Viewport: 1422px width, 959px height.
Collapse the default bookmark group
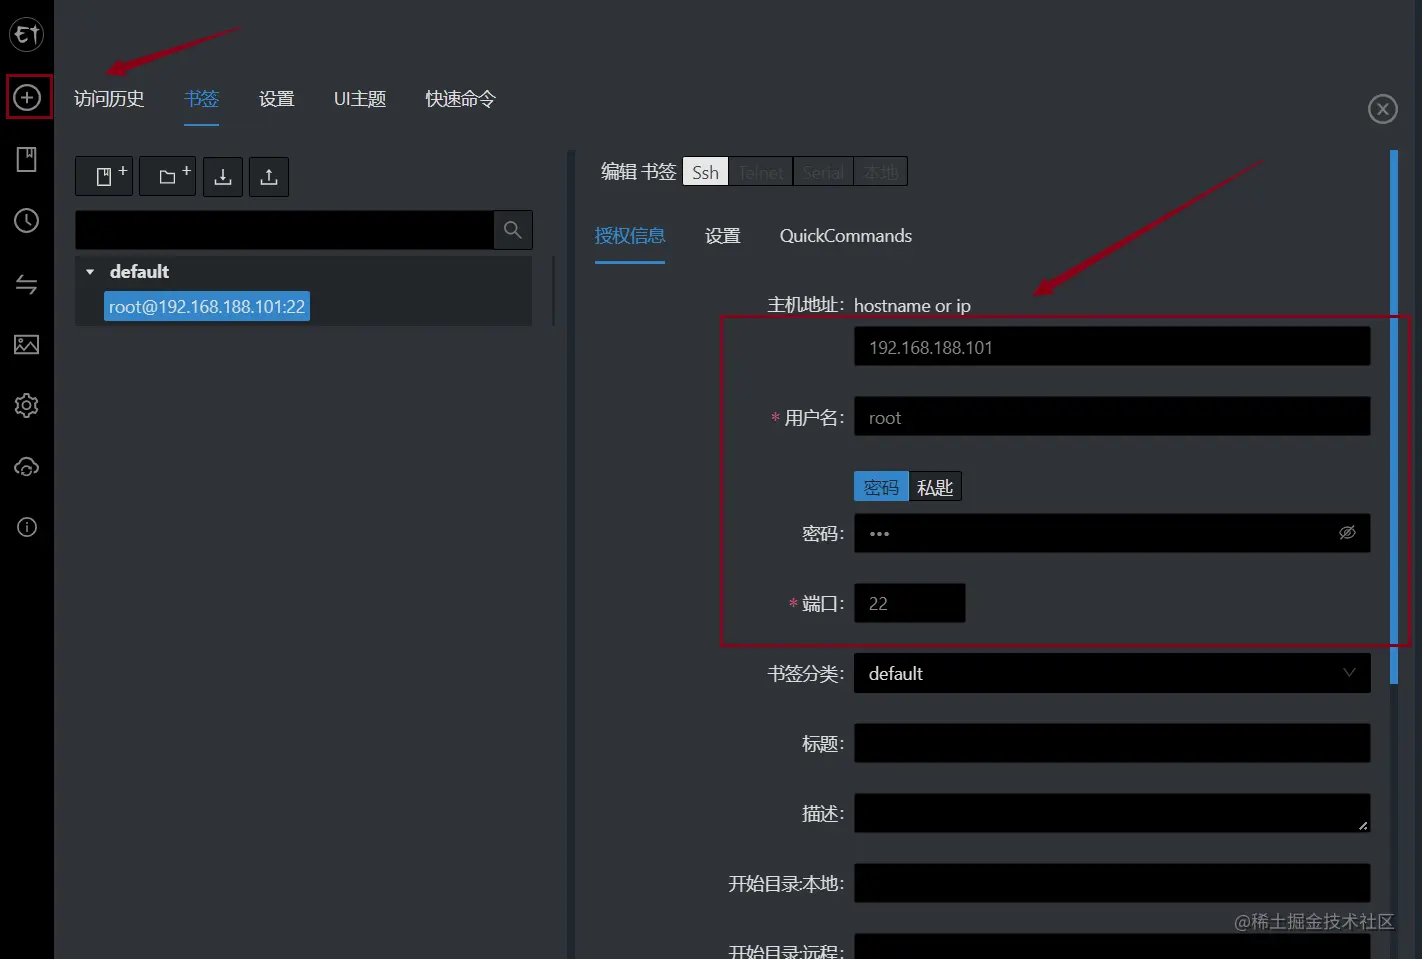pos(90,272)
